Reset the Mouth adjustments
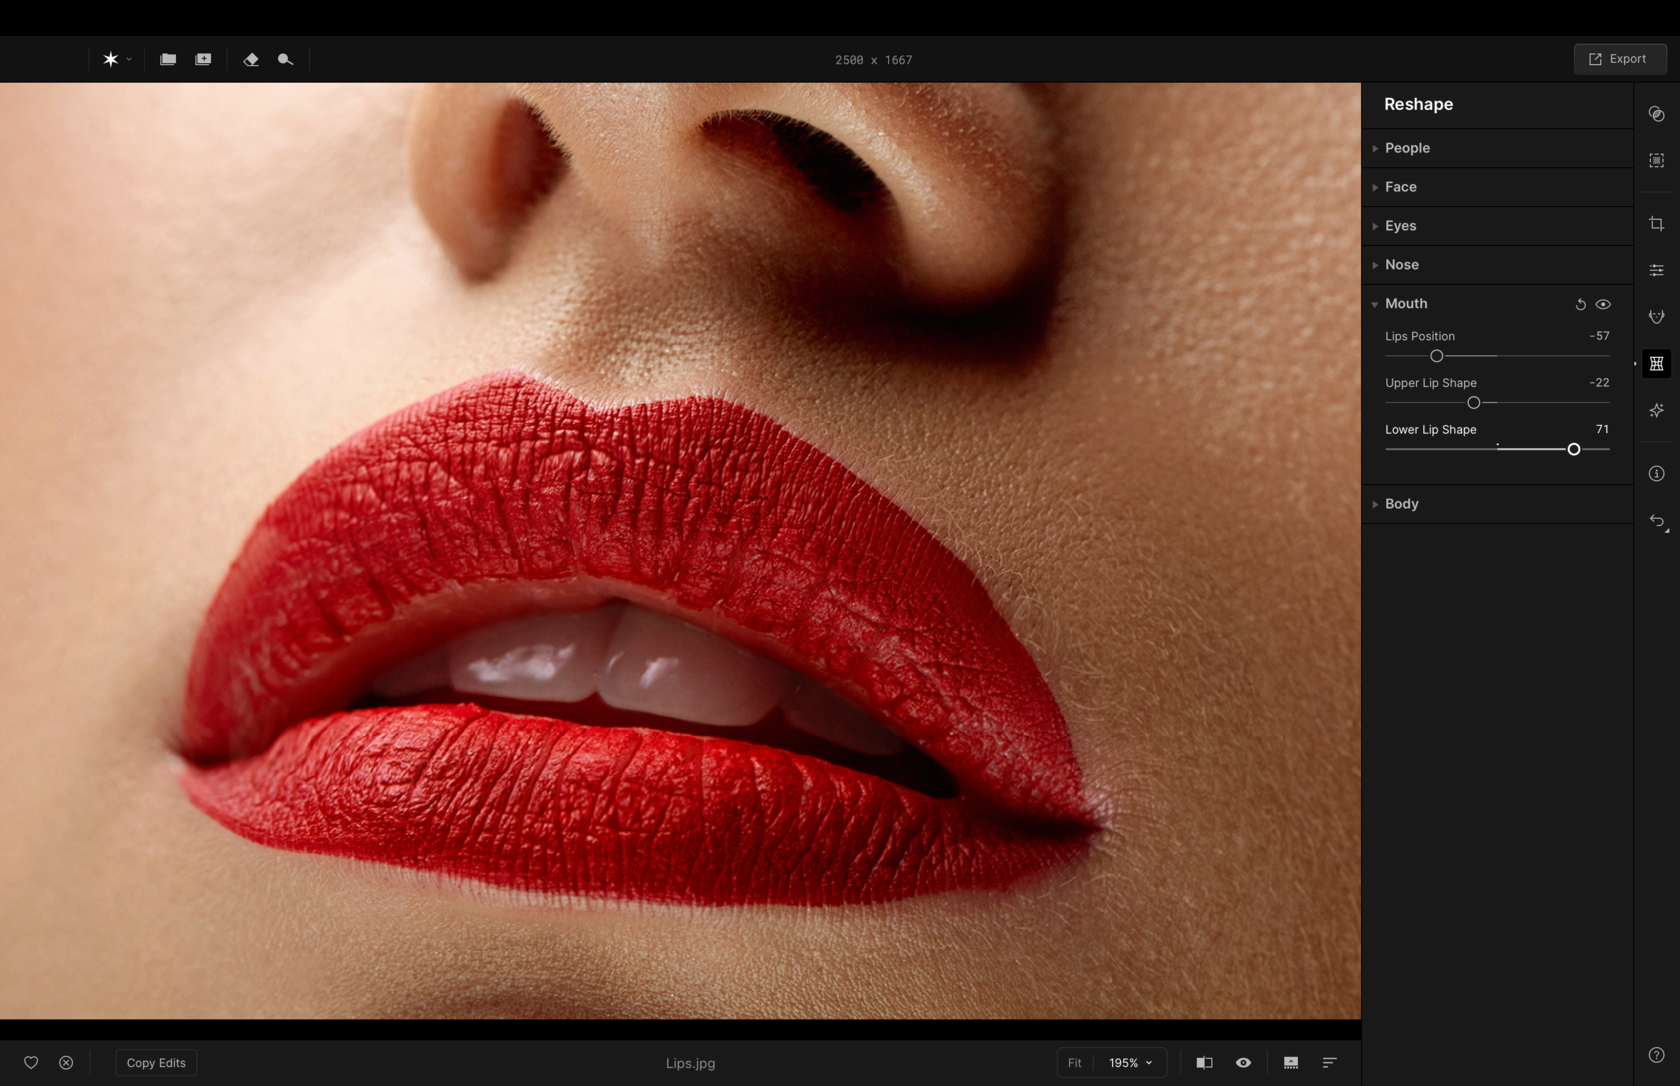Image resolution: width=1680 pixels, height=1086 pixels. [1580, 304]
